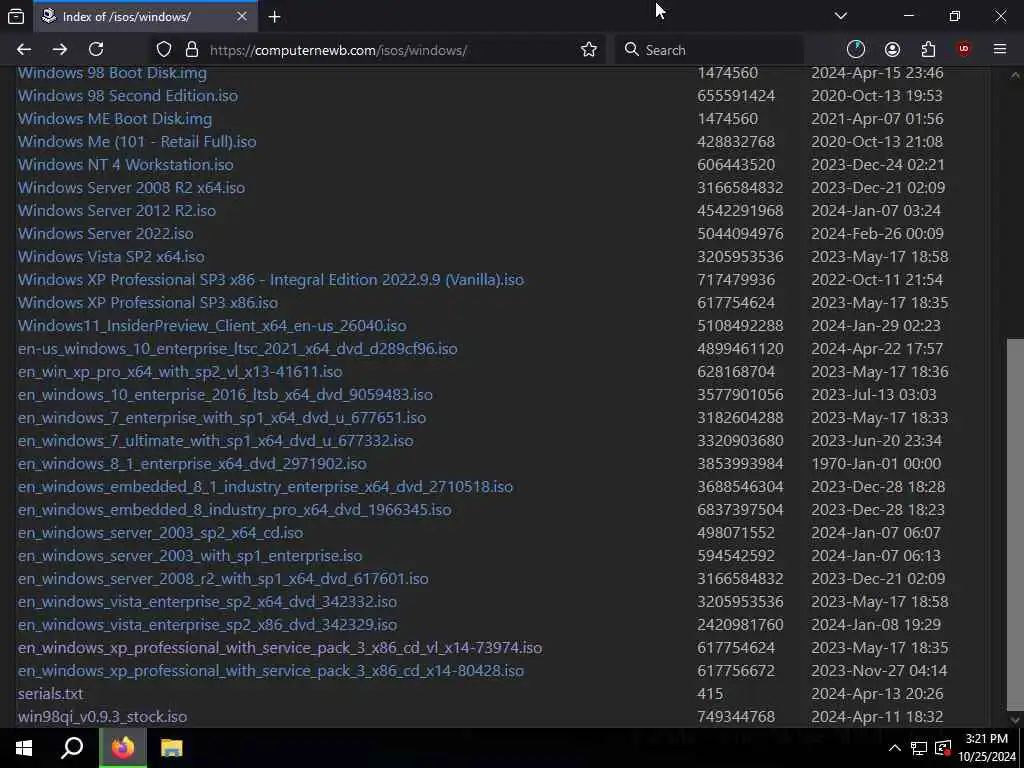The image size is (1024, 768).
Task: Open Windows taskbar search
Action: [x=72, y=748]
